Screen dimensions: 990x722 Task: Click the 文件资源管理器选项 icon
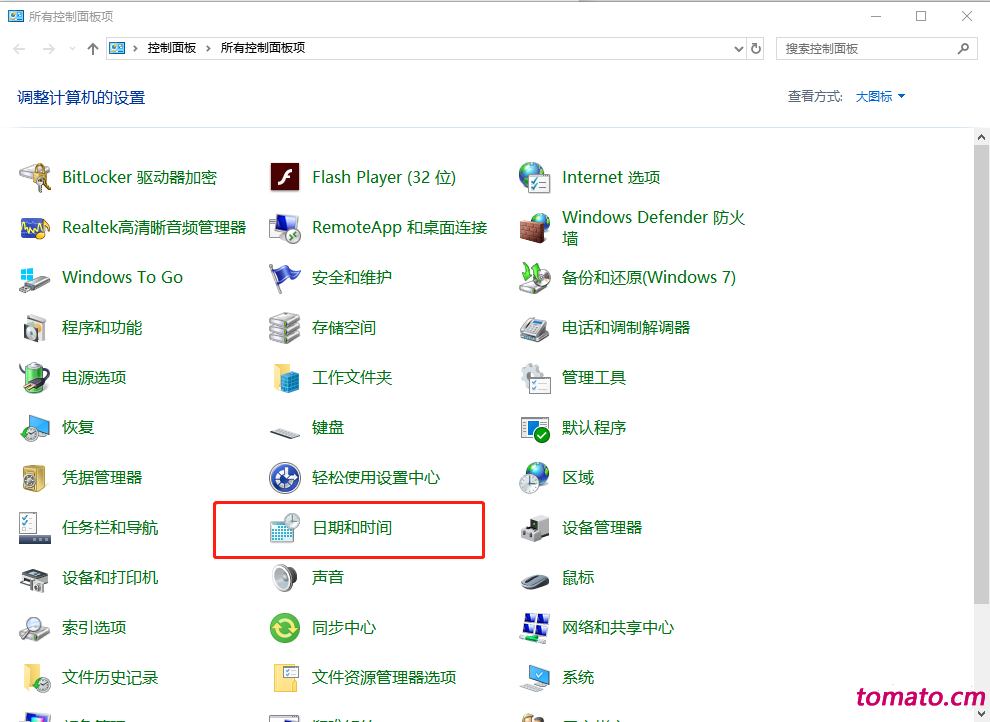pyautogui.click(x=286, y=678)
